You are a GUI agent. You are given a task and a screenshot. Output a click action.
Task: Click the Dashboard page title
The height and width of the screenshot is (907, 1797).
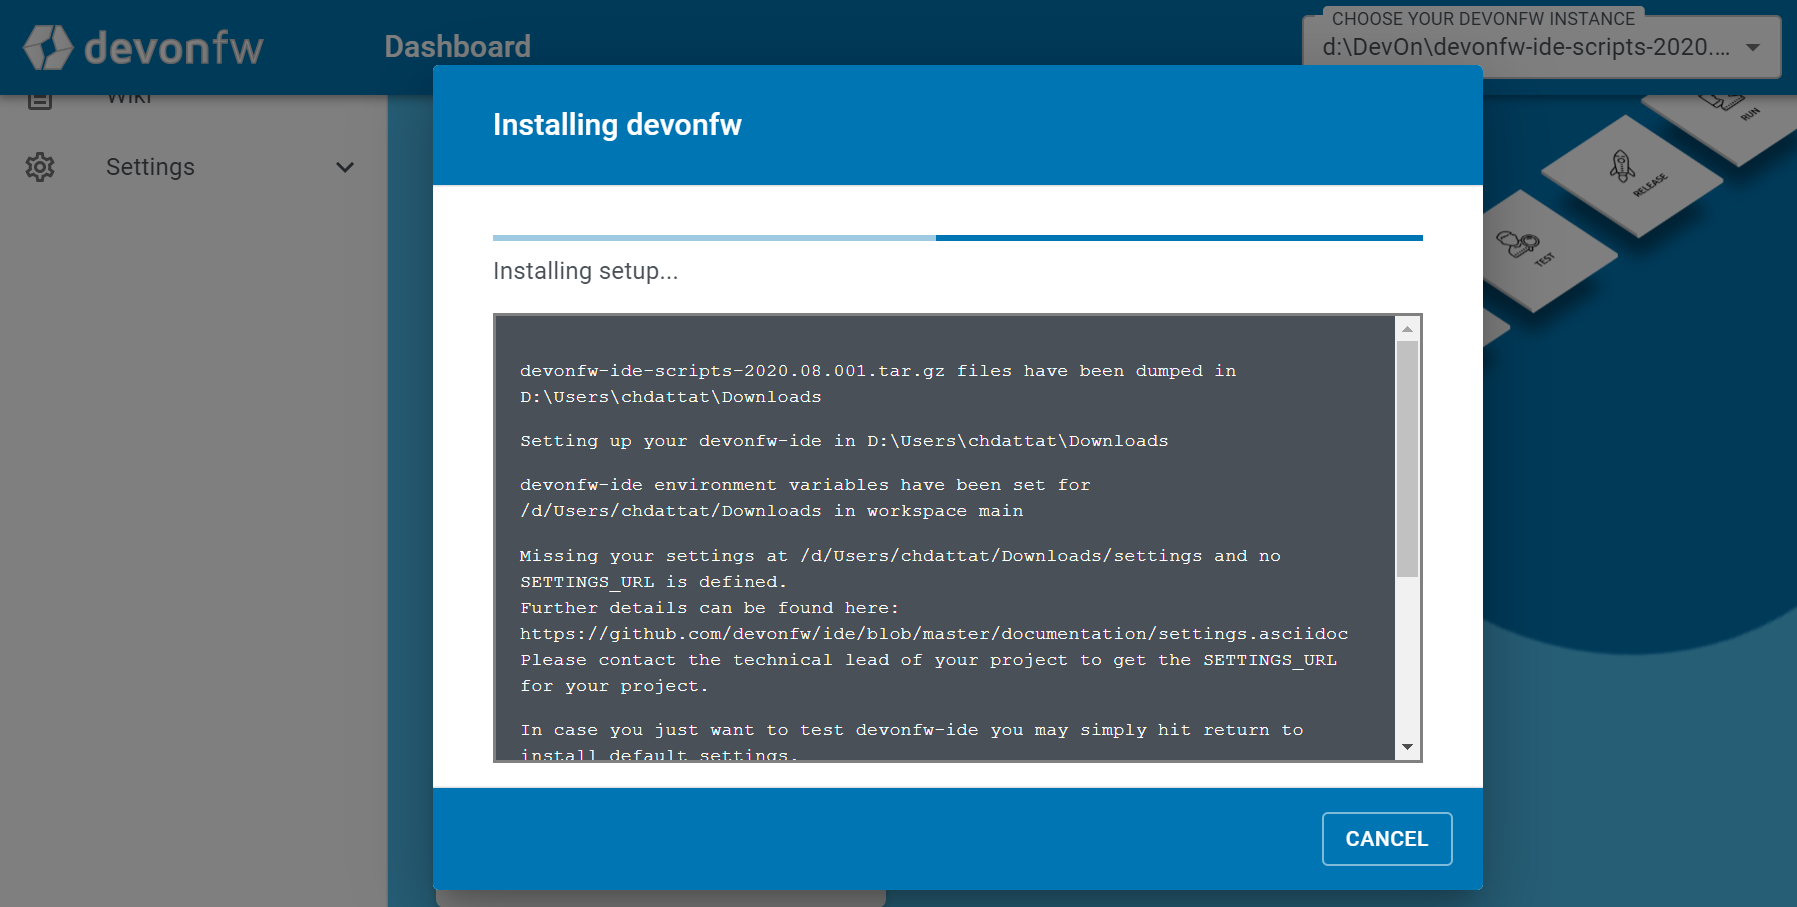457,46
